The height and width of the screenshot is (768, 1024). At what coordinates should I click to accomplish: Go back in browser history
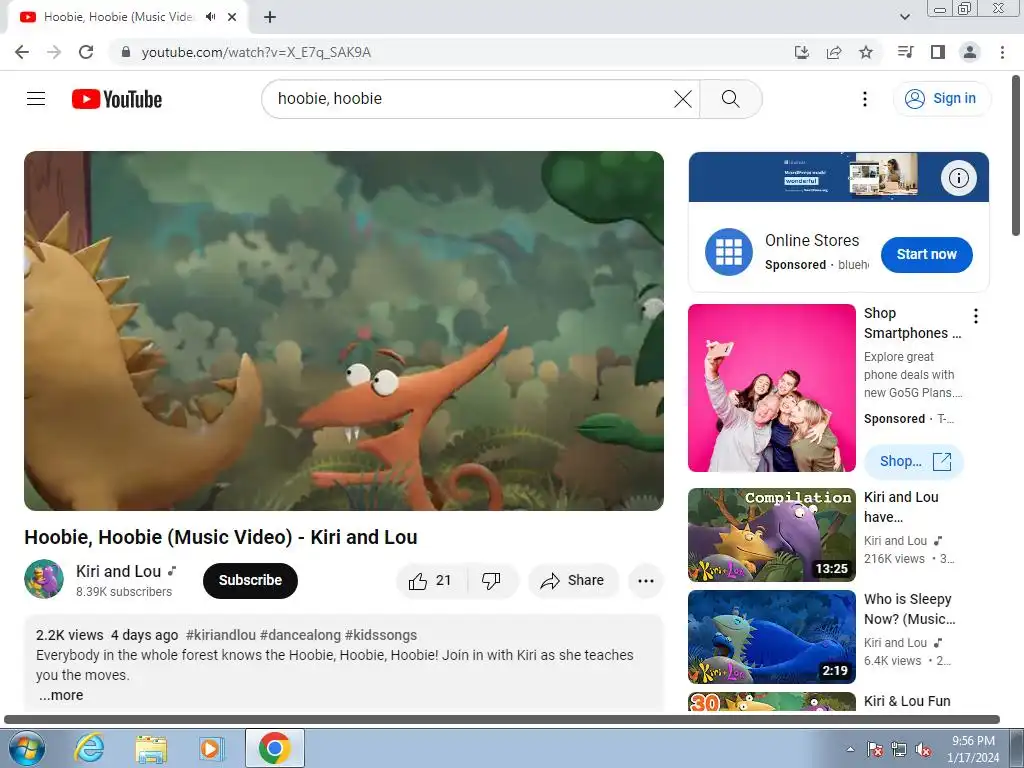[22, 52]
